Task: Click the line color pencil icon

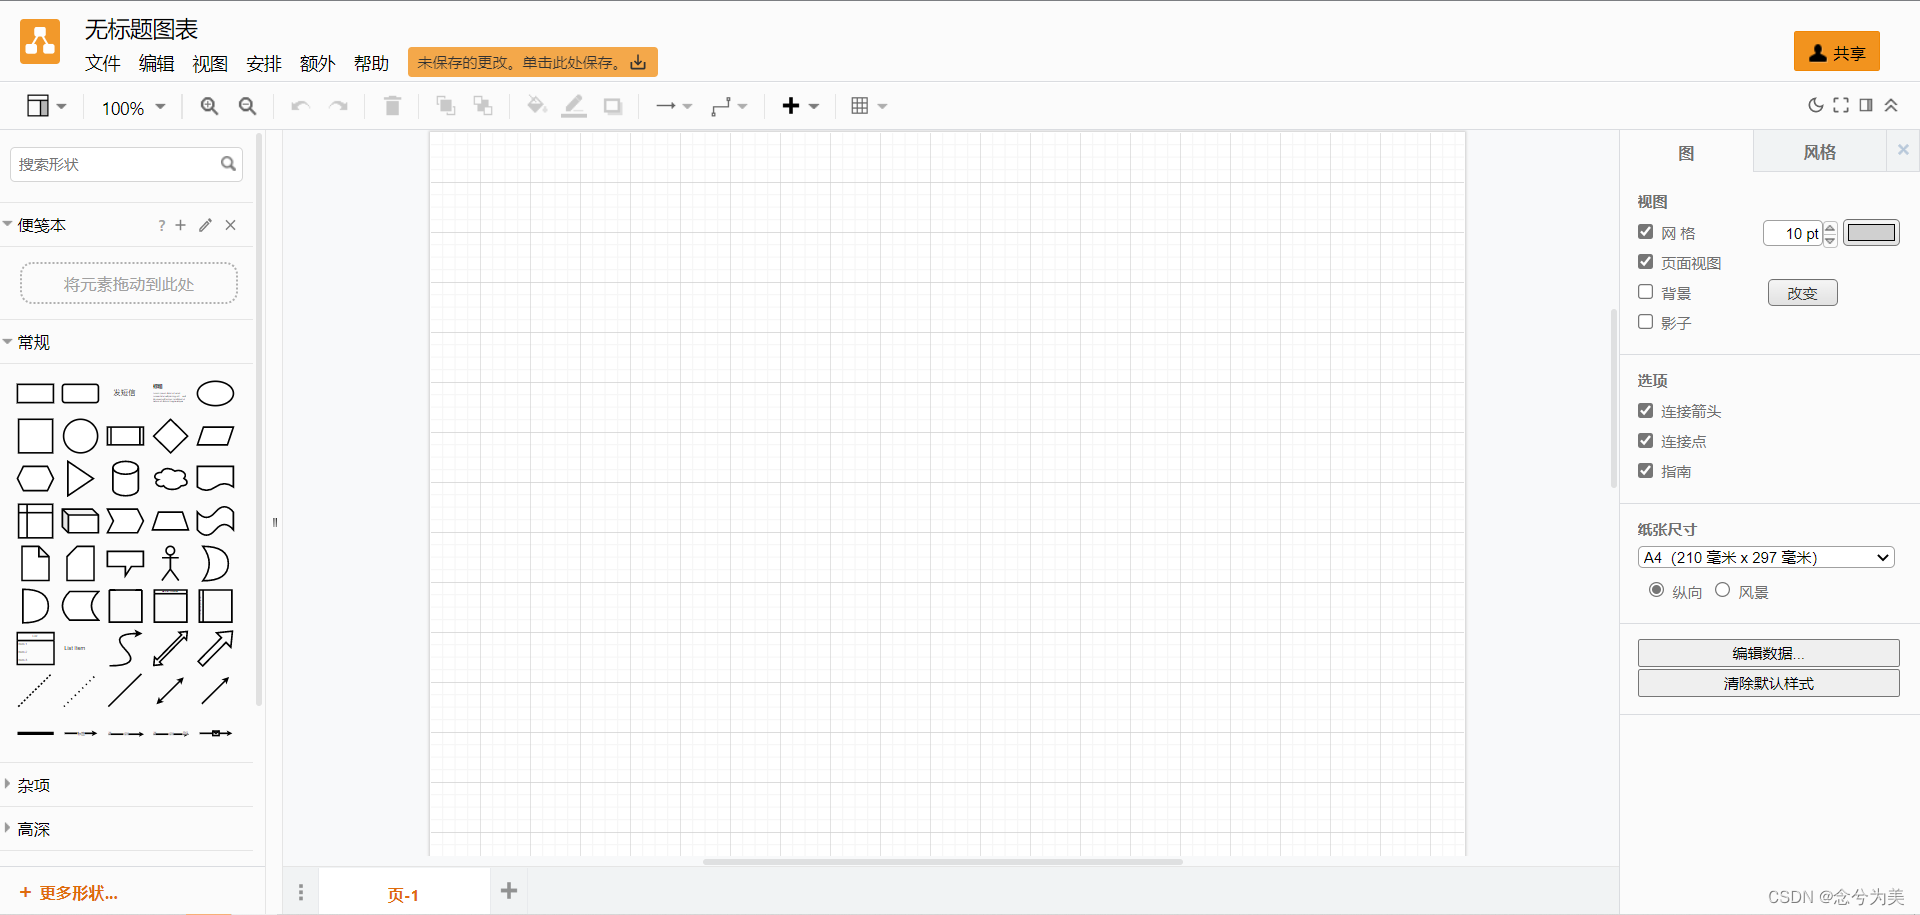Action: 574,106
